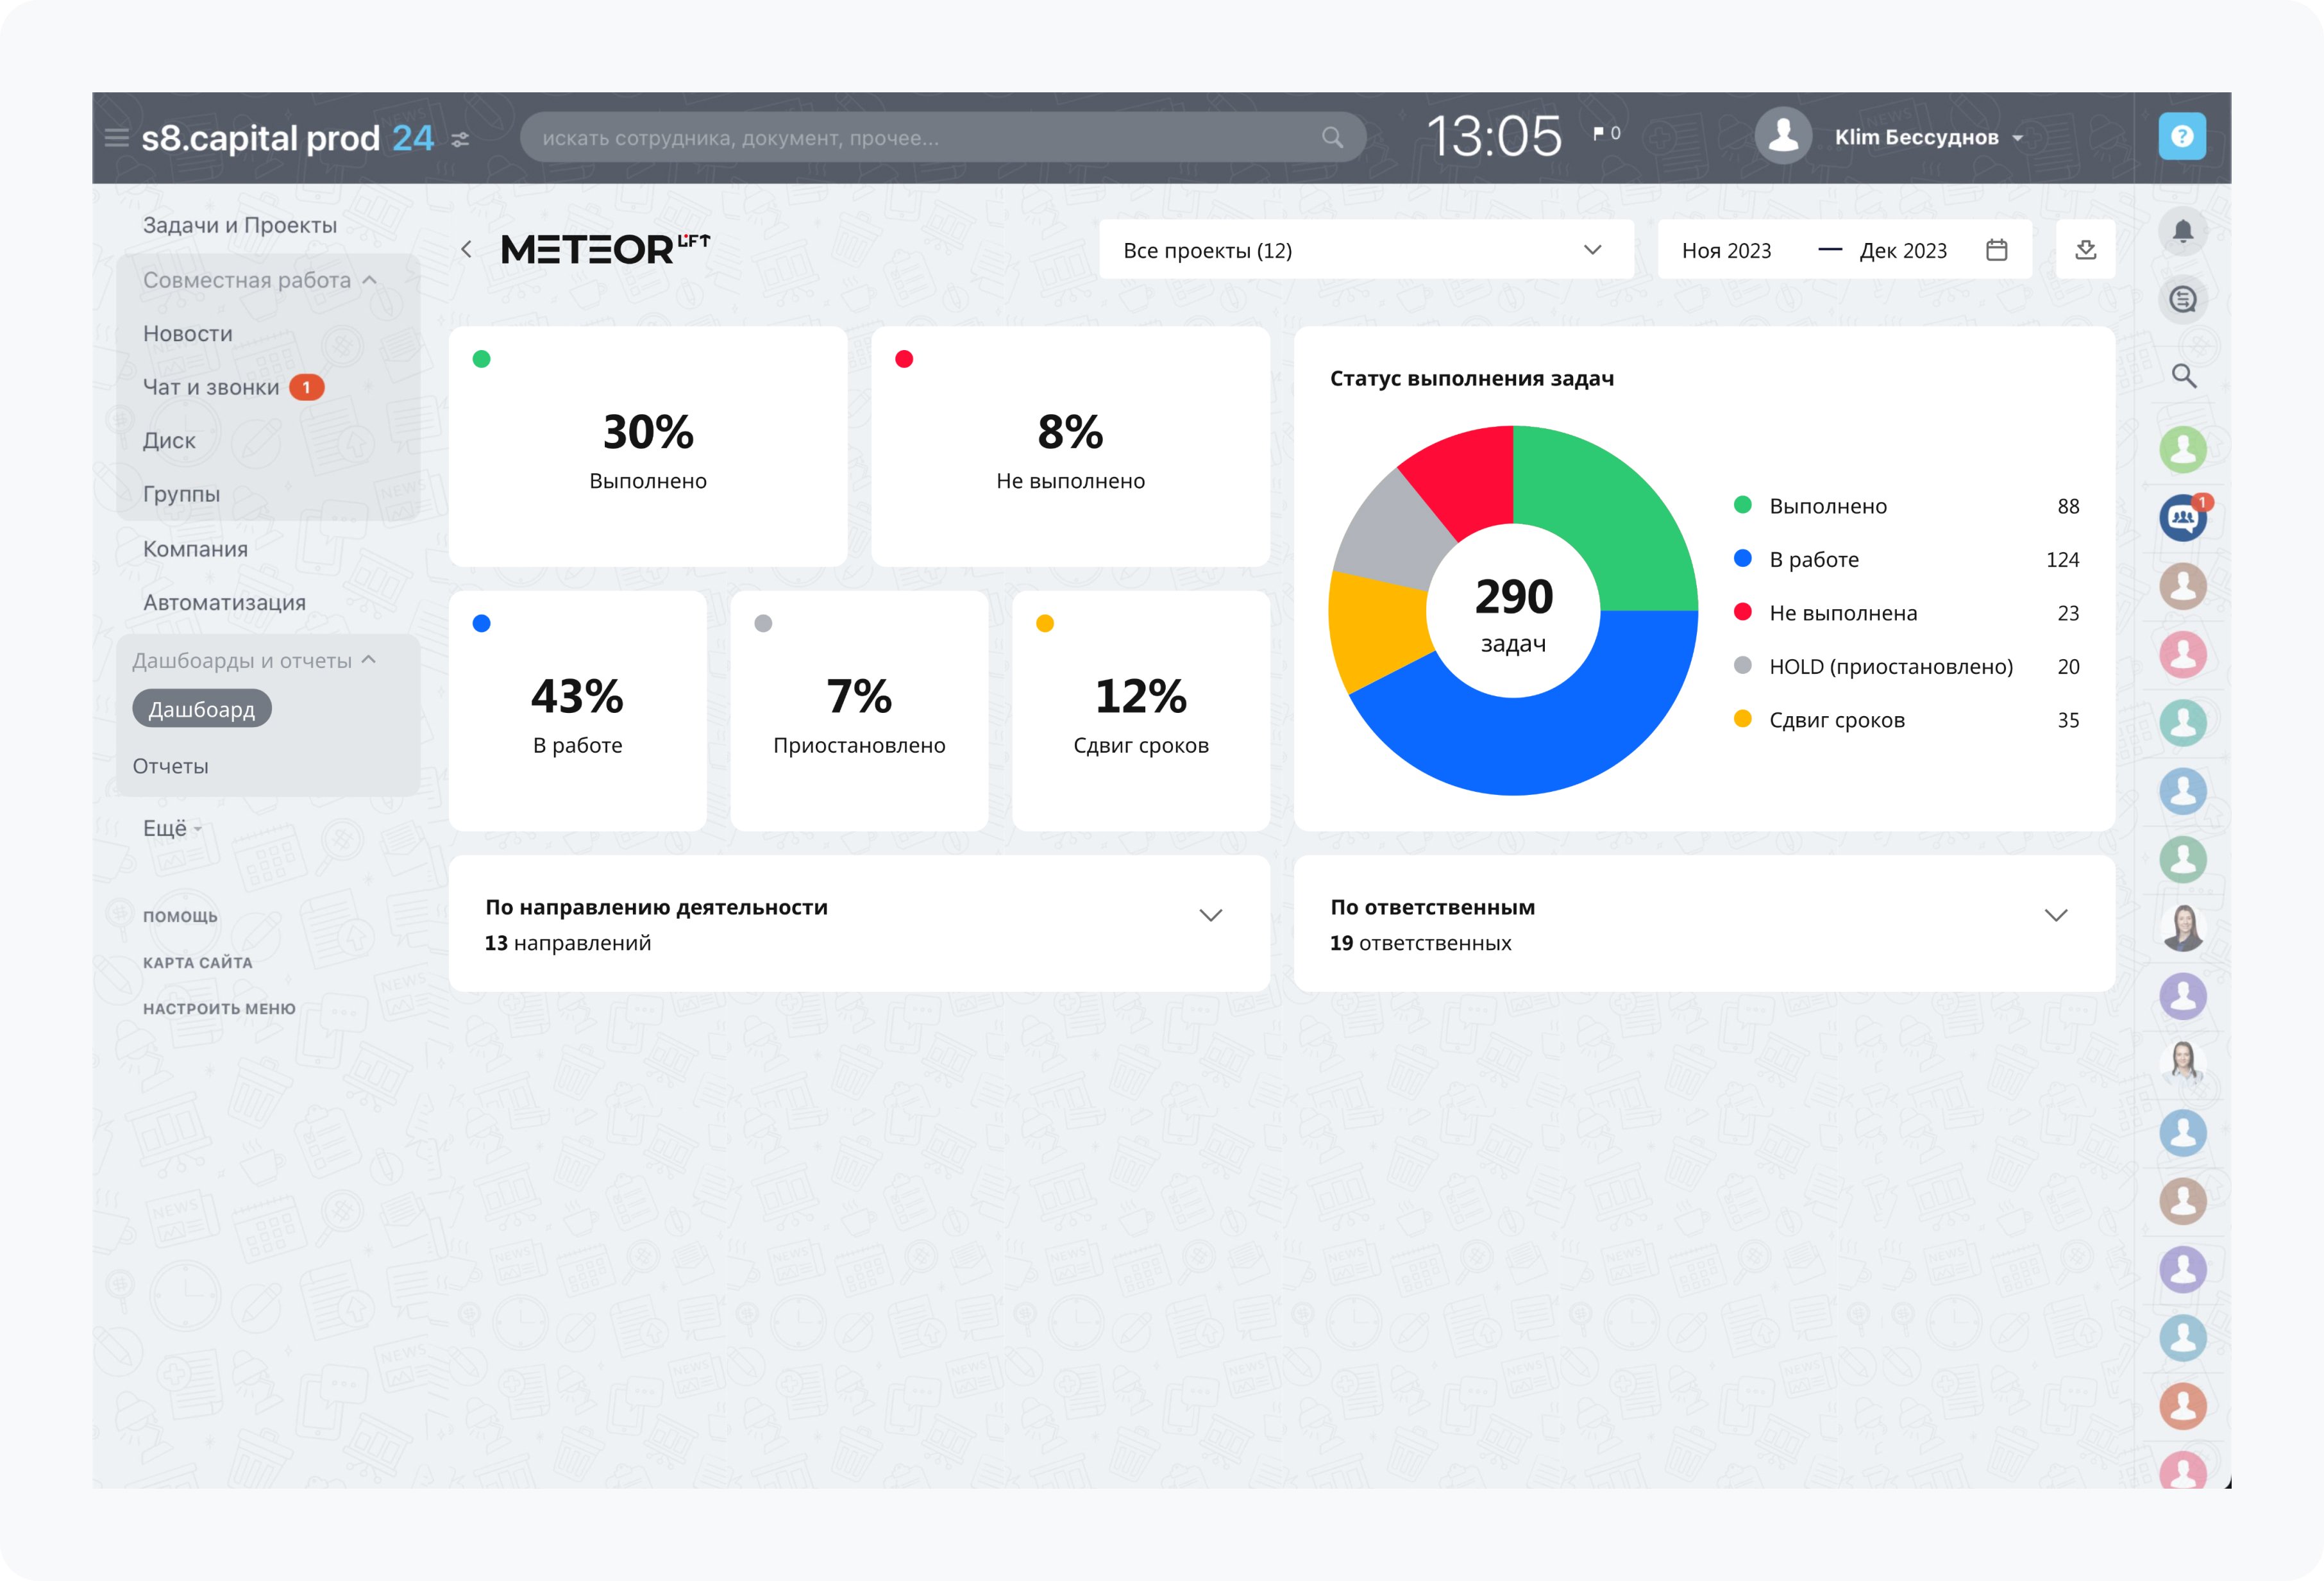Screen dimensions: 2324x1581
Task: Select Чат и звонки menu item
Action: 211,387
